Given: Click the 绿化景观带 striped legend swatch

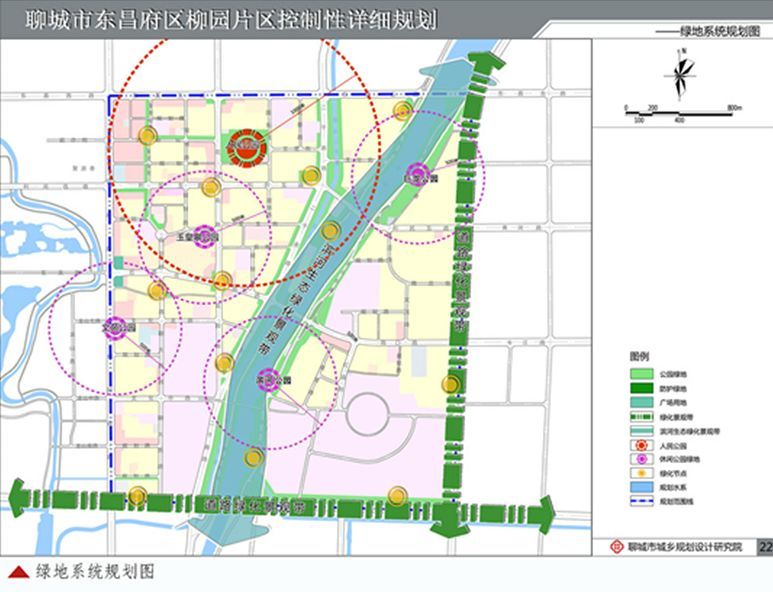Looking at the screenshot, I should 641,417.
